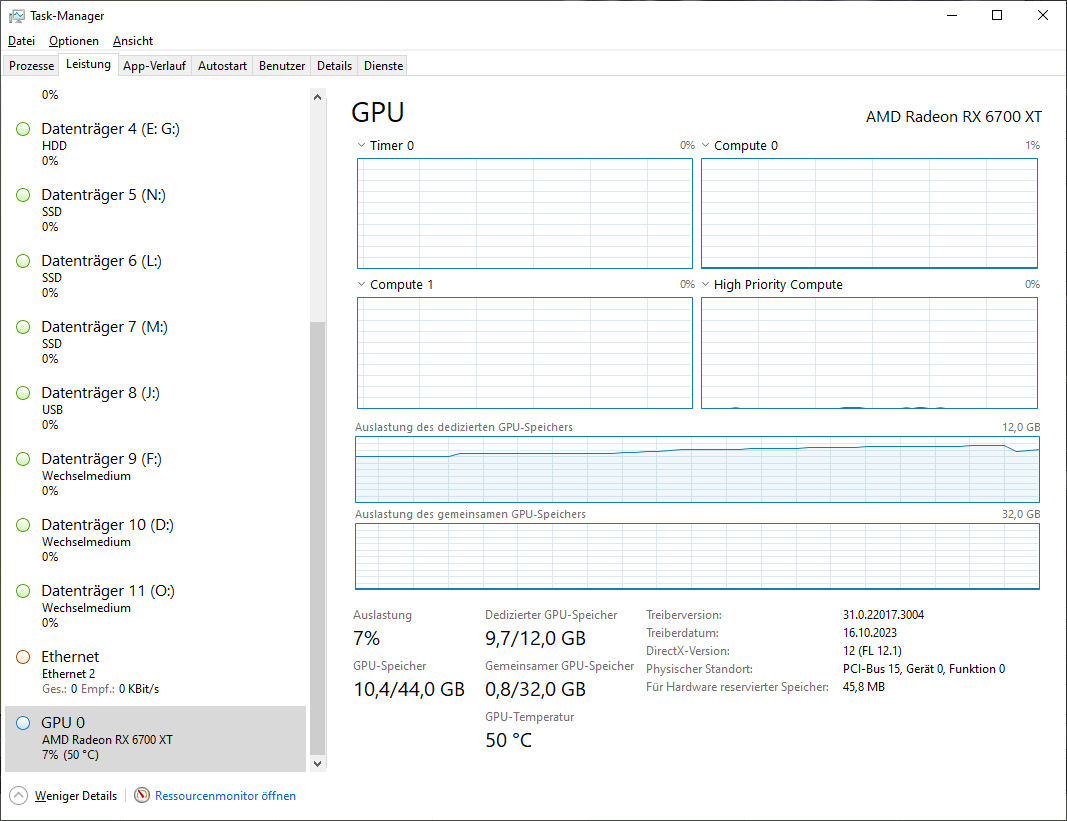Click the Datenträger 10 (D:) circle icon

coord(23,525)
